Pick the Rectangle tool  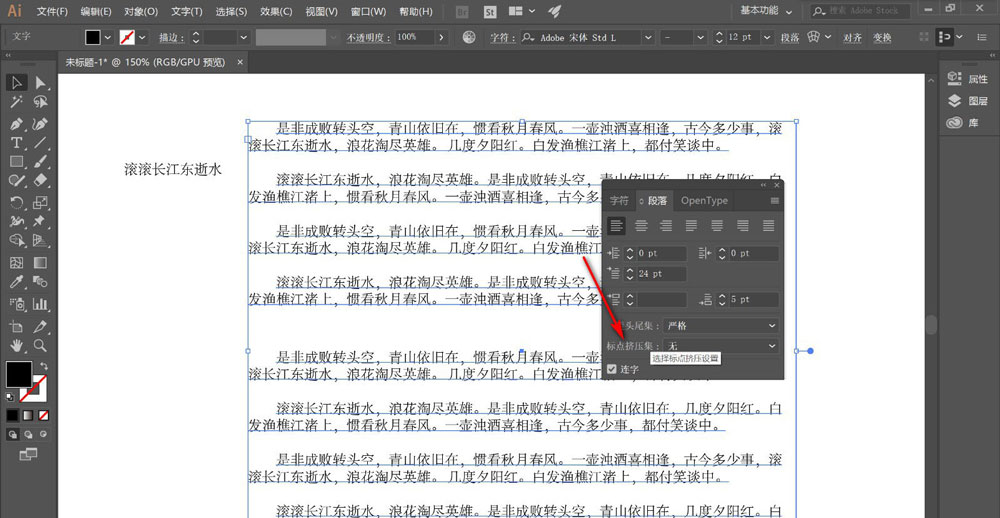pyautogui.click(x=17, y=162)
